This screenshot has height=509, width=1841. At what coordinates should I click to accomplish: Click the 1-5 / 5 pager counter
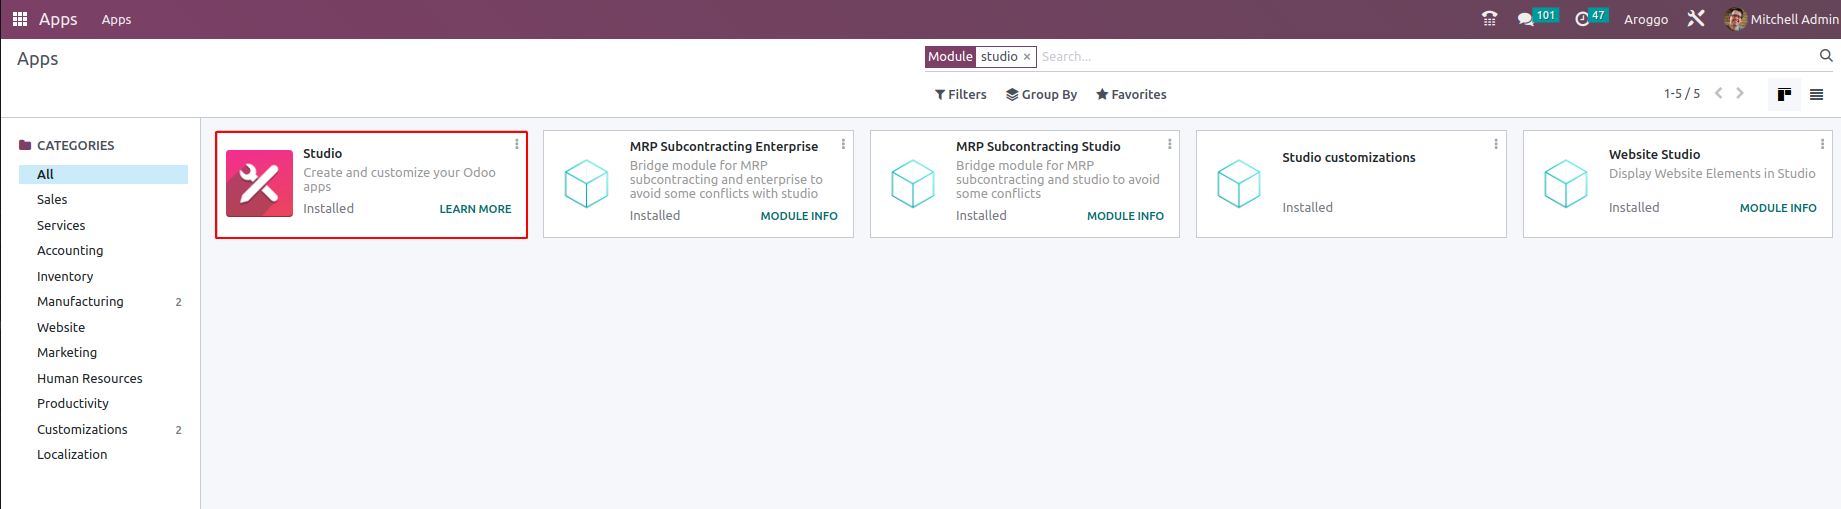1682,93
